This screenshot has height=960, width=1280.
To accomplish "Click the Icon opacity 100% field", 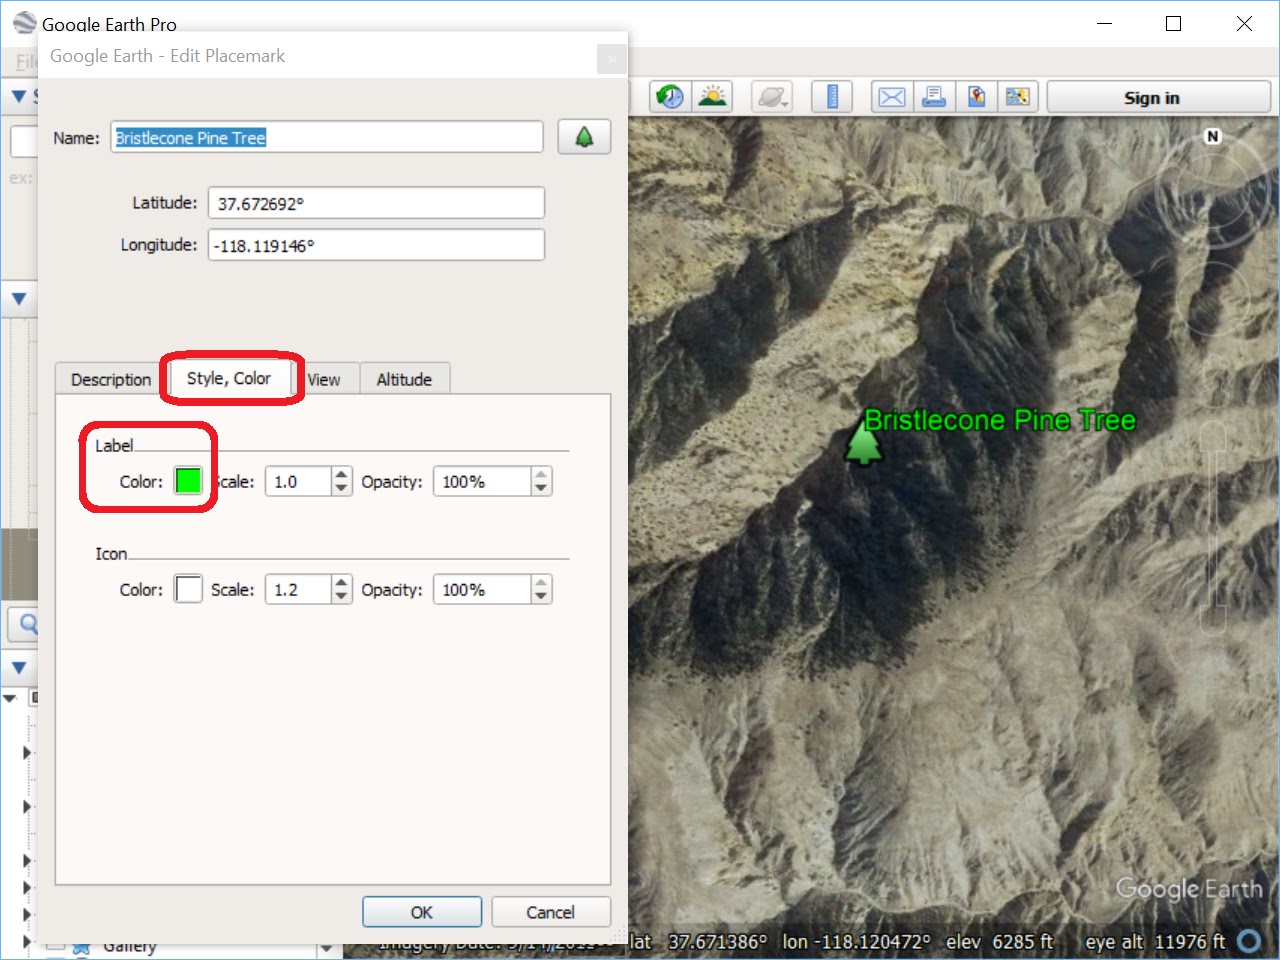I will pyautogui.click(x=481, y=589).
